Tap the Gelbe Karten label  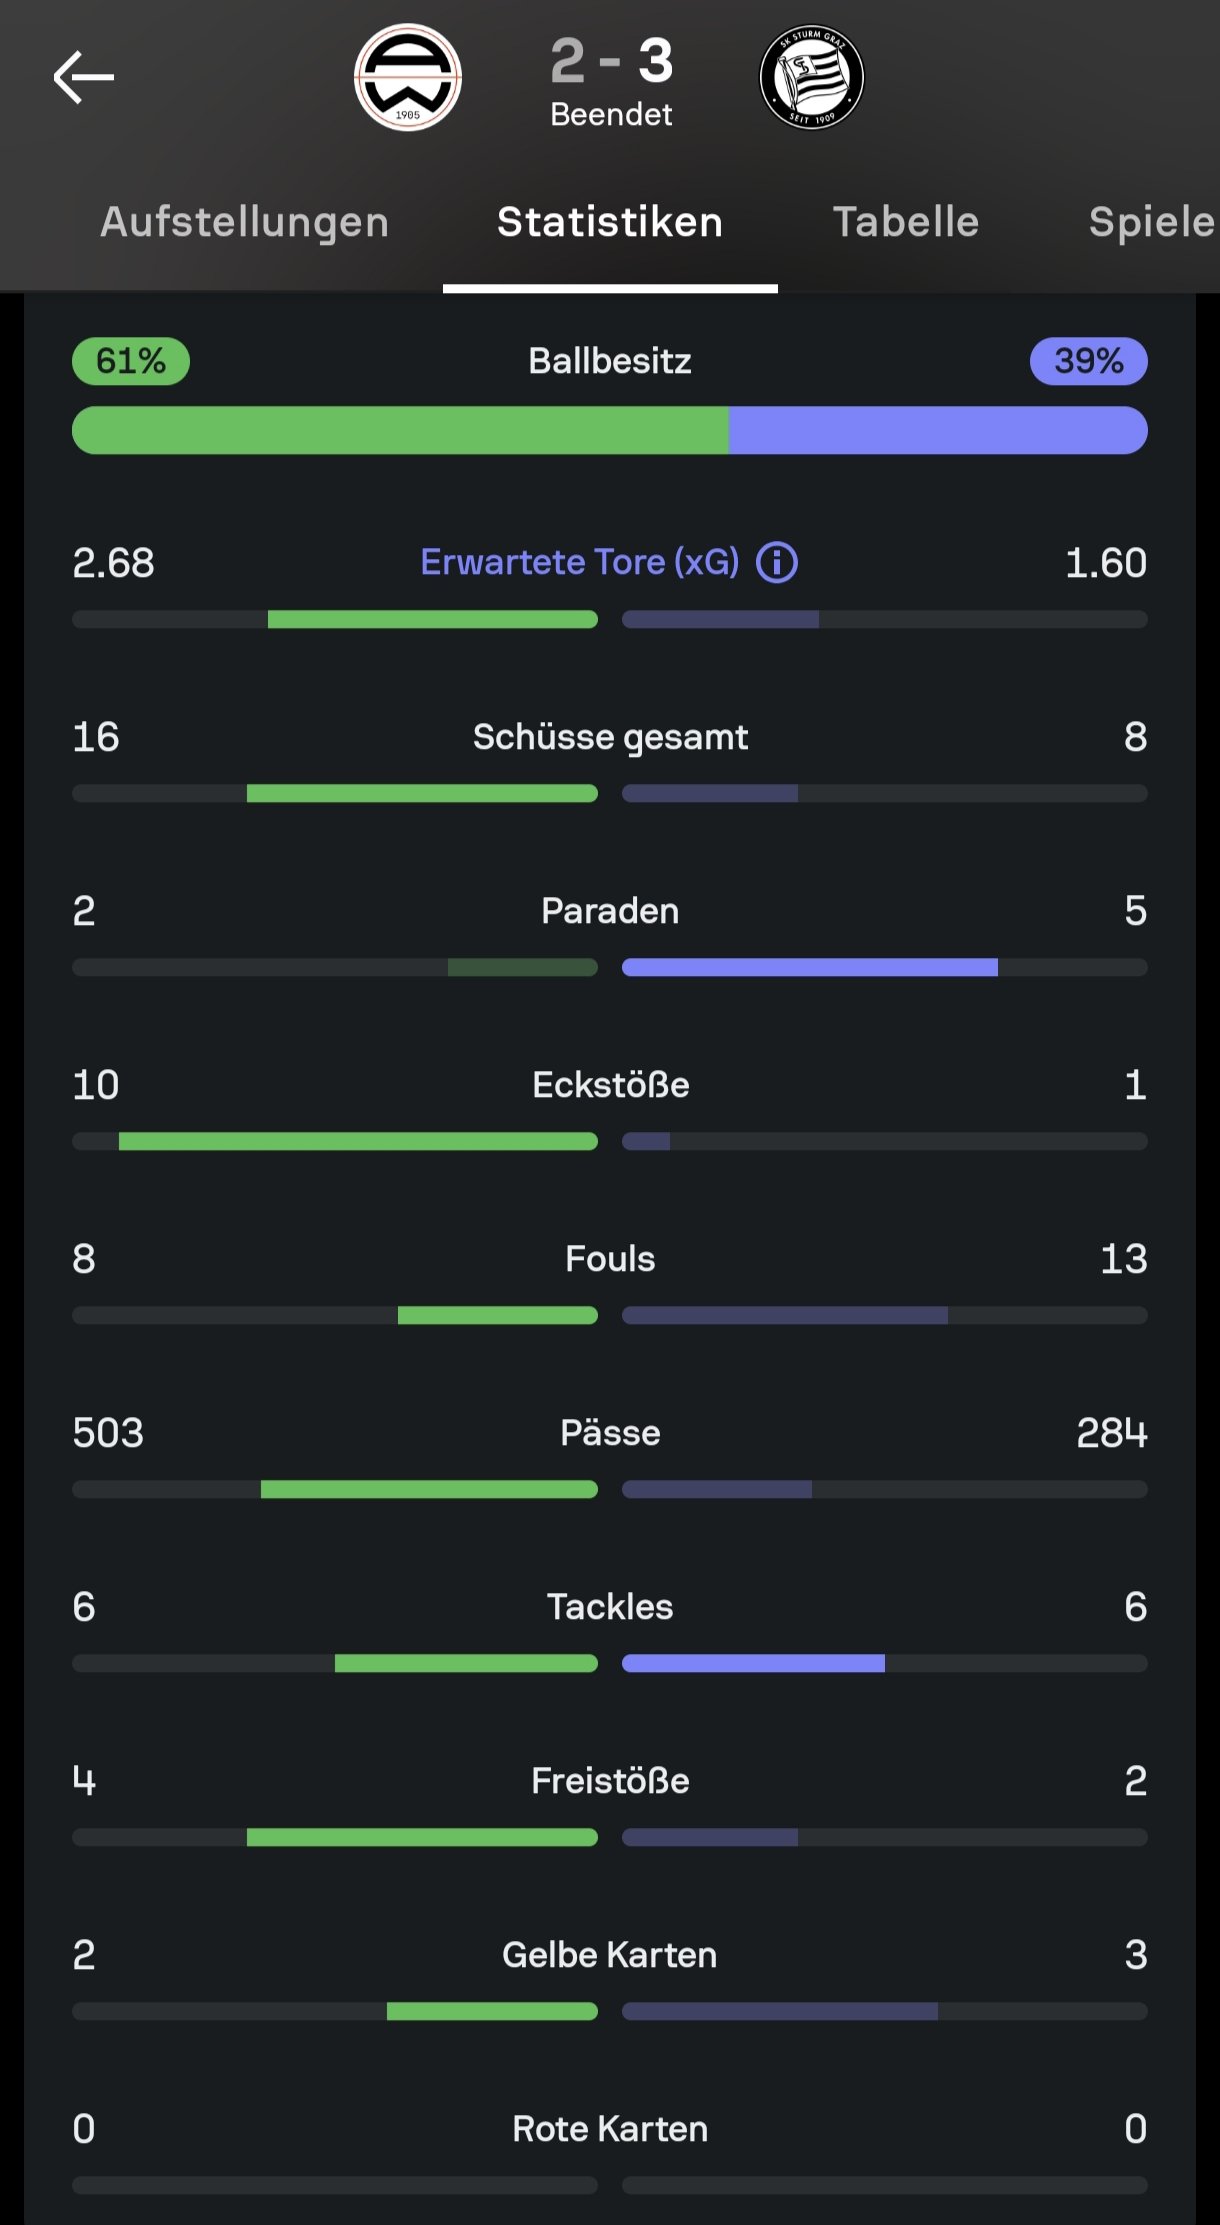tap(610, 1955)
